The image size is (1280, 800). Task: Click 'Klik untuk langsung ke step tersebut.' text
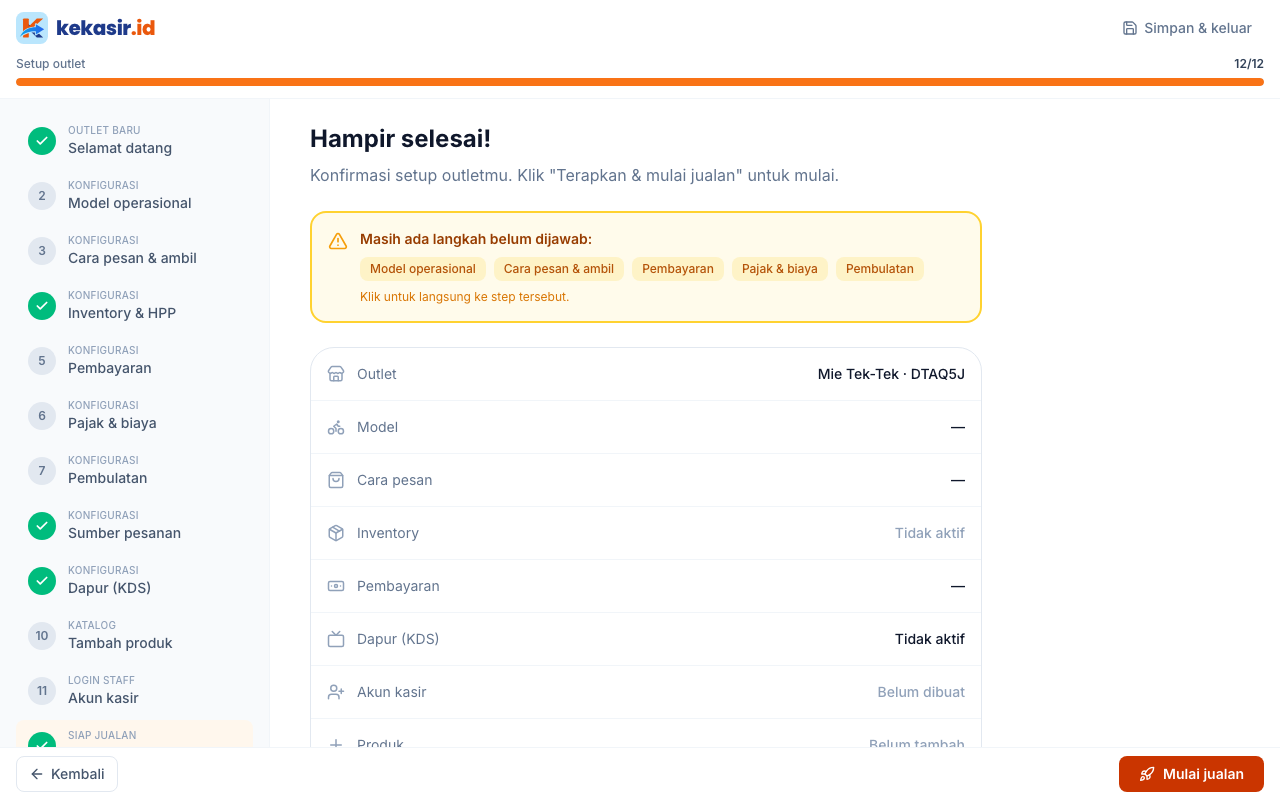(464, 297)
